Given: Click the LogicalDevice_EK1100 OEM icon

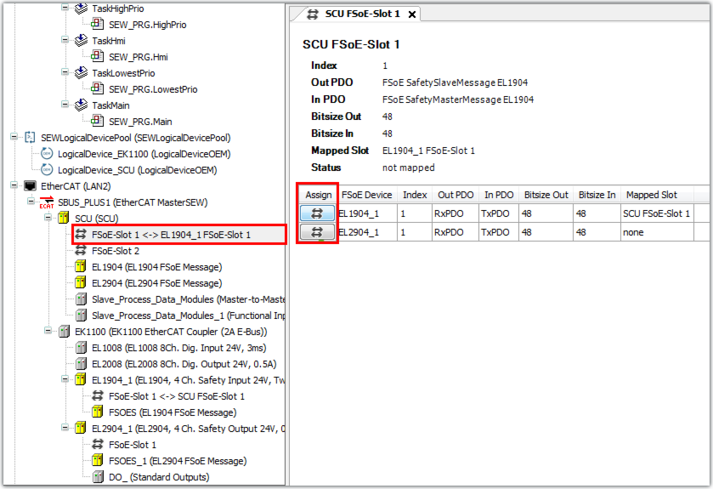Looking at the screenshot, I should [x=46, y=154].
